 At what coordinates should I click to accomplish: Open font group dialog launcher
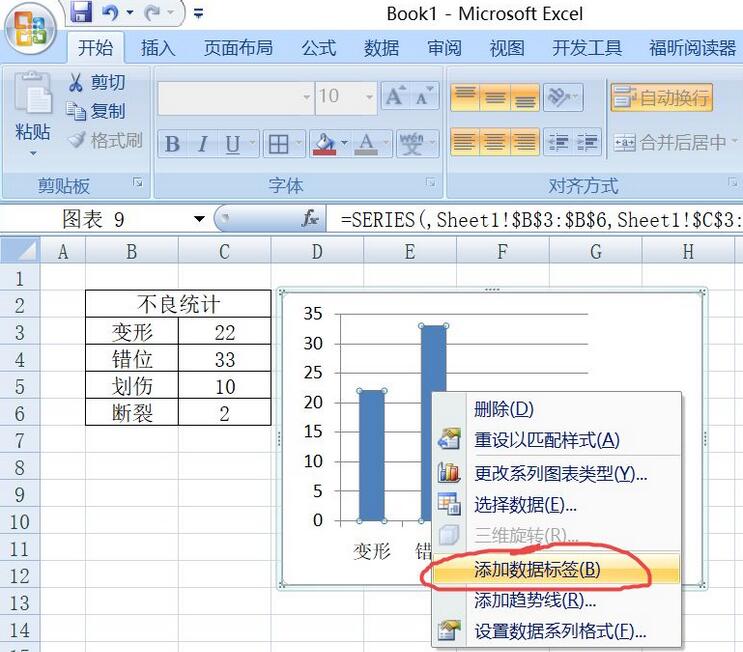click(x=431, y=182)
